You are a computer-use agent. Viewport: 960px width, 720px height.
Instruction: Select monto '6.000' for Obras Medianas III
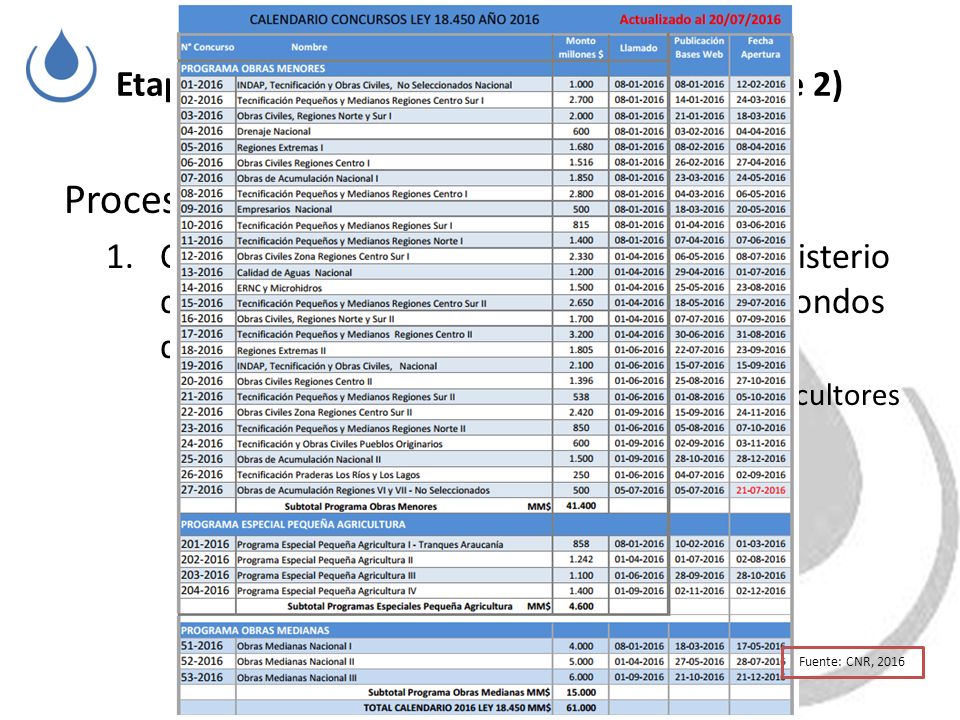580,677
